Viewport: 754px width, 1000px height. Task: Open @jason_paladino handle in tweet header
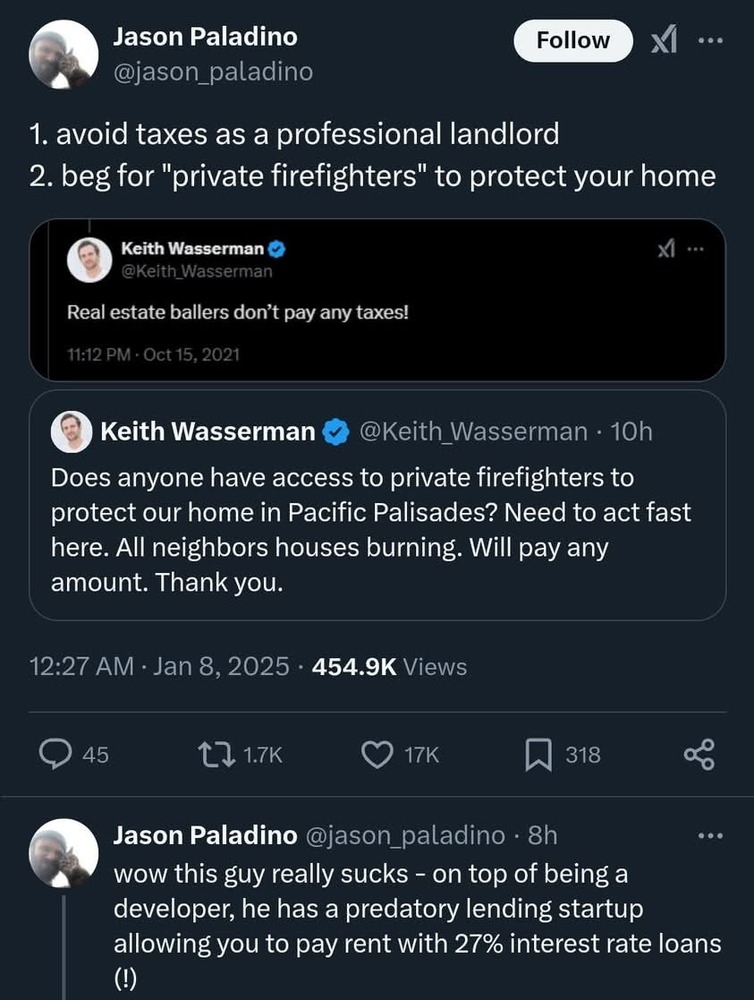pyautogui.click(x=212, y=71)
